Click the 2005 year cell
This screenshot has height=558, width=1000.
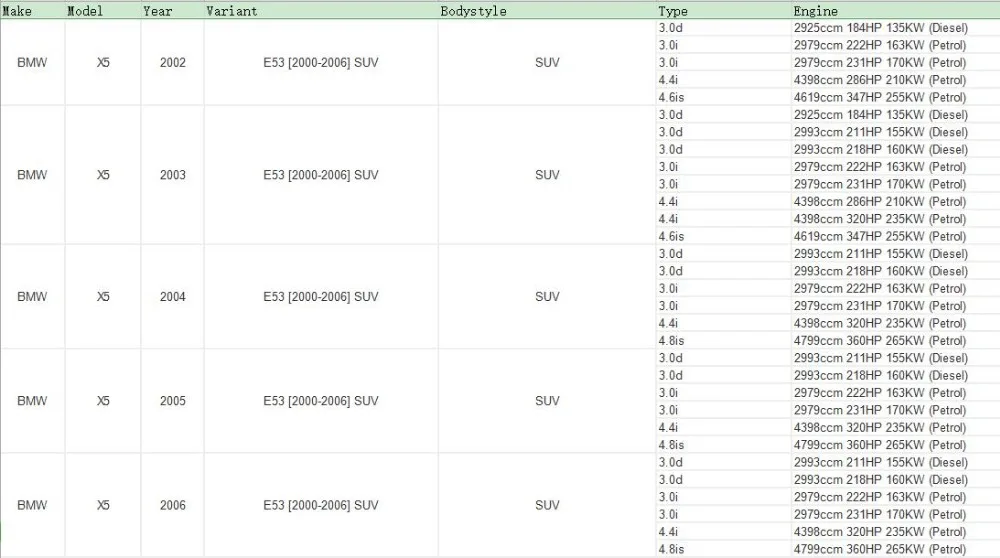[173, 401]
